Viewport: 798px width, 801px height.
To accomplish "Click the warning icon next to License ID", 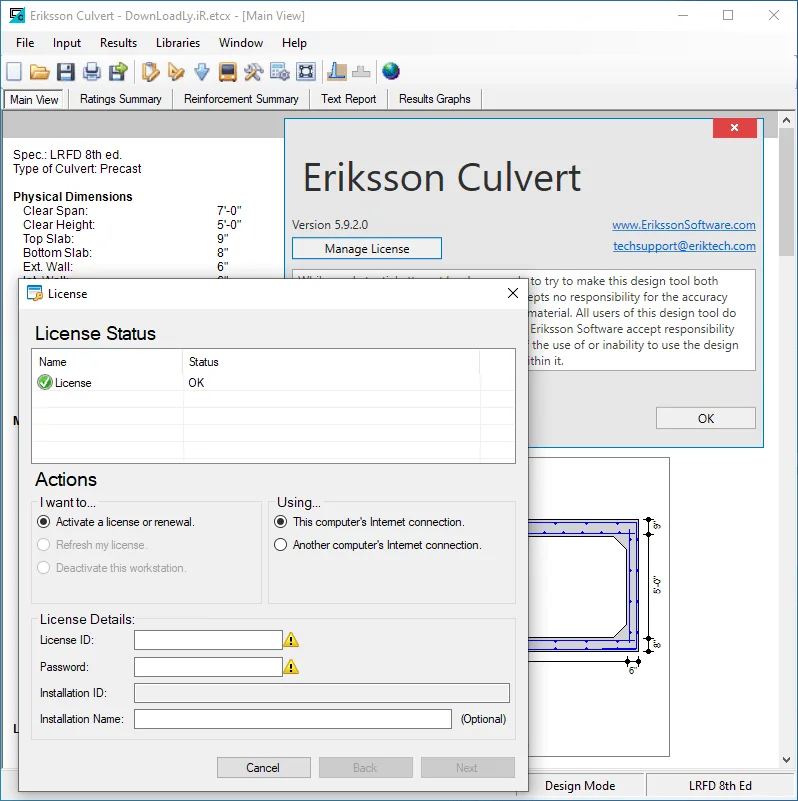I will pyautogui.click(x=291, y=640).
